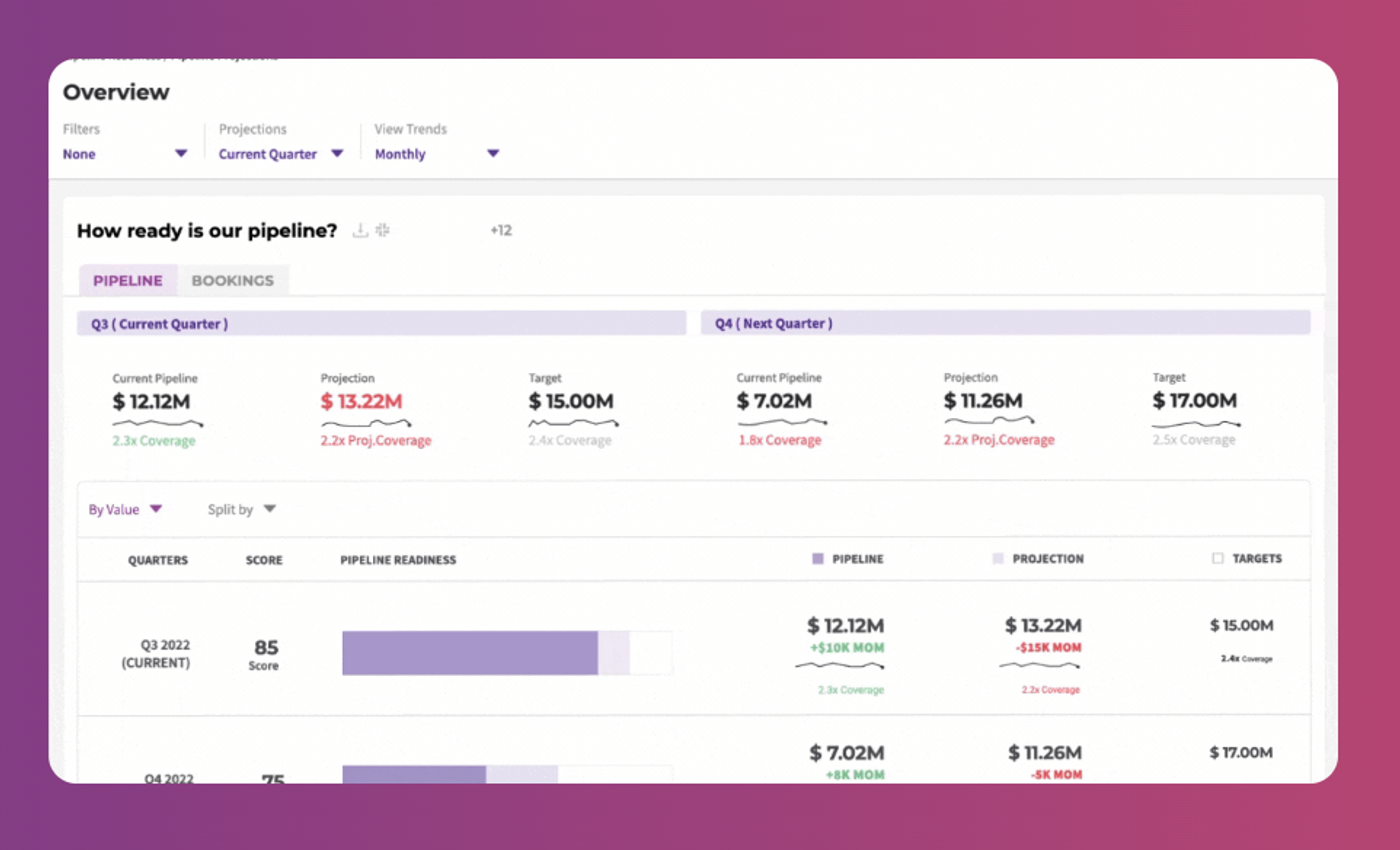Click the PIPELINE legend color swatch
The image size is (1400, 850).
coord(818,559)
